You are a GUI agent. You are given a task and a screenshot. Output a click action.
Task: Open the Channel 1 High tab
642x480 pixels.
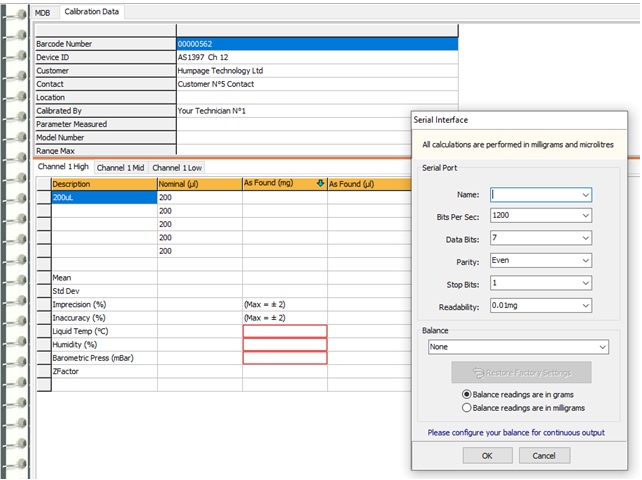63,167
